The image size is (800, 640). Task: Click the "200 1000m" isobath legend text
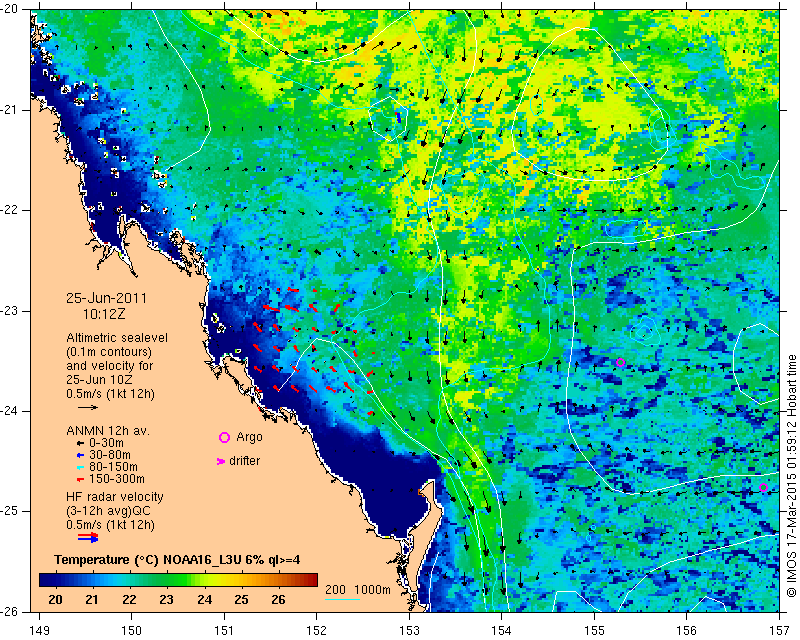tap(358, 589)
